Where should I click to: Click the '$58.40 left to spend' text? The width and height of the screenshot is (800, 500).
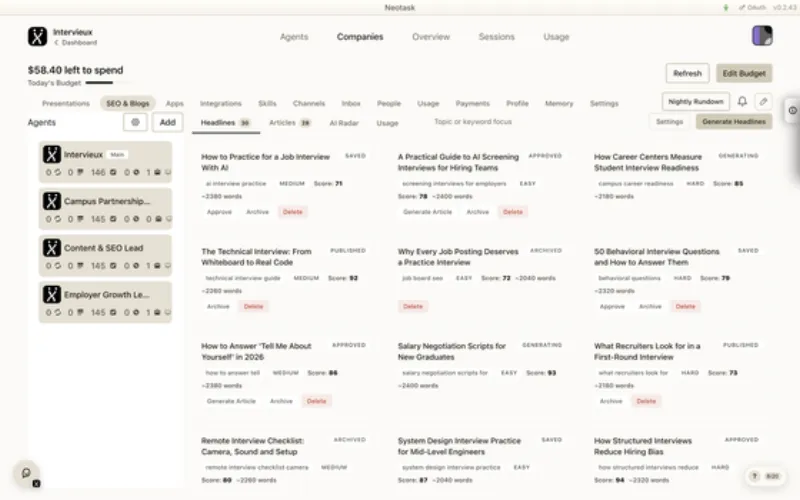(76, 70)
